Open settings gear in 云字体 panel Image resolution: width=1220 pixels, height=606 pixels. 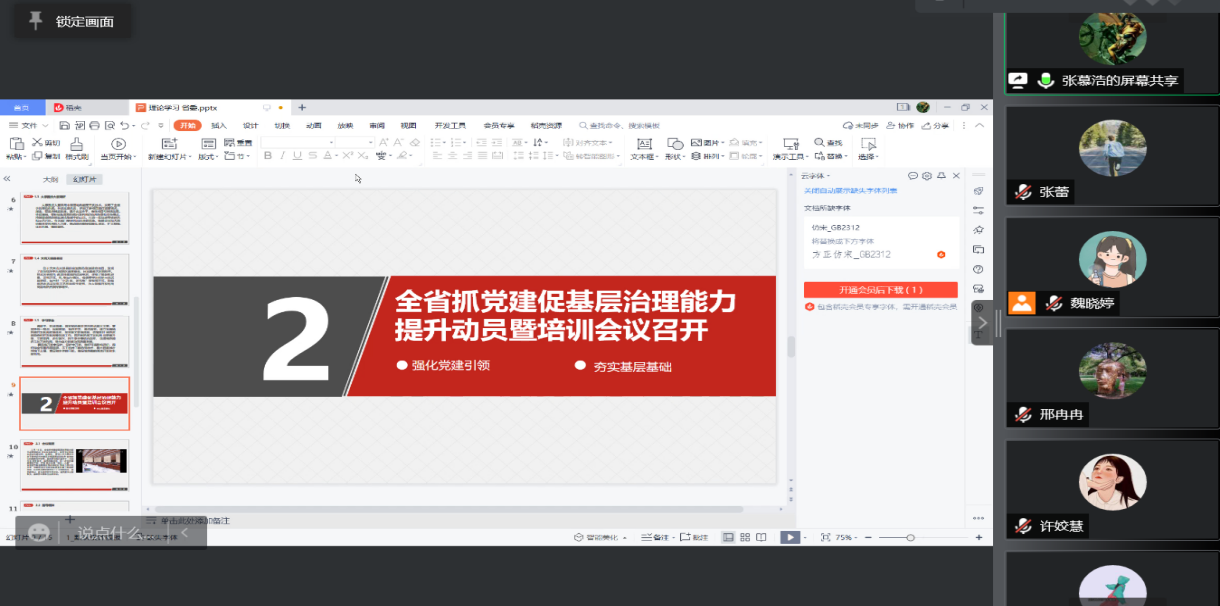click(x=927, y=176)
